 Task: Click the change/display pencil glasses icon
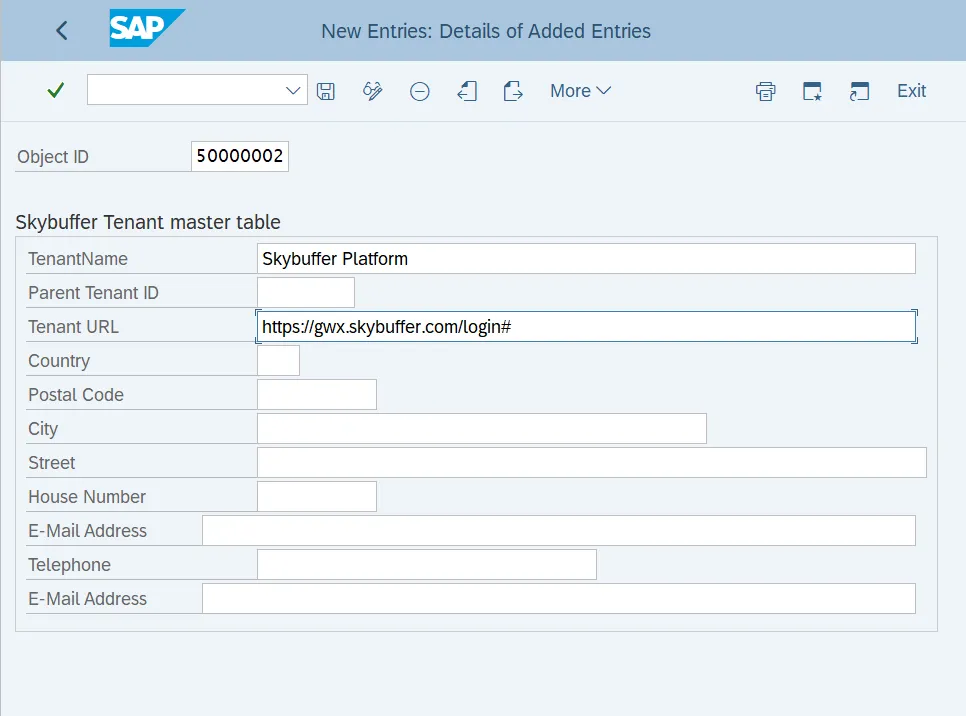pos(372,91)
